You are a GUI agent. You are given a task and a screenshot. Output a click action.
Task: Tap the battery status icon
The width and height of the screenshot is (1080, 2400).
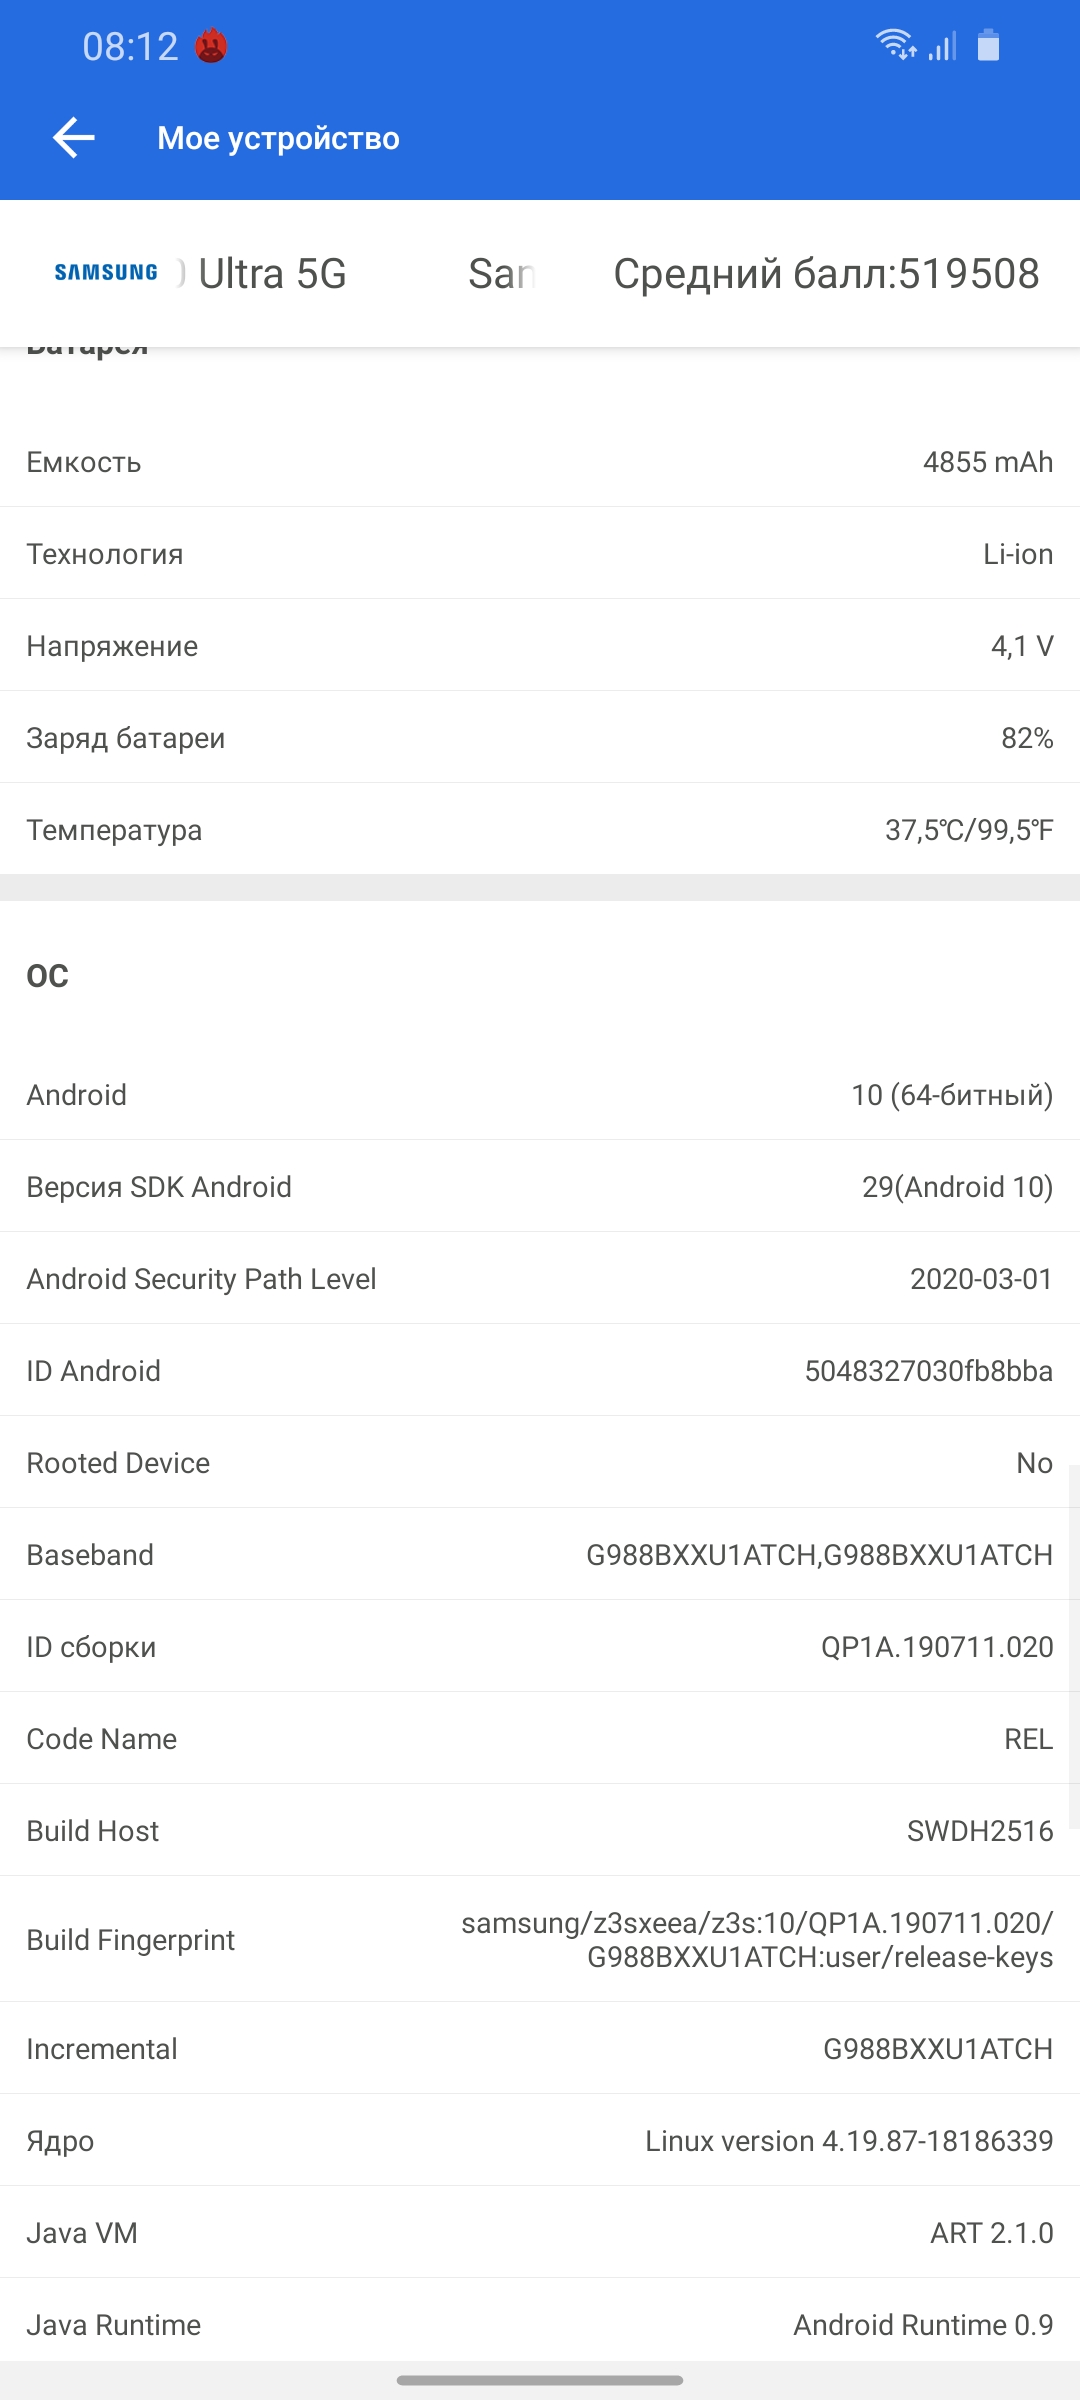tap(988, 46)
